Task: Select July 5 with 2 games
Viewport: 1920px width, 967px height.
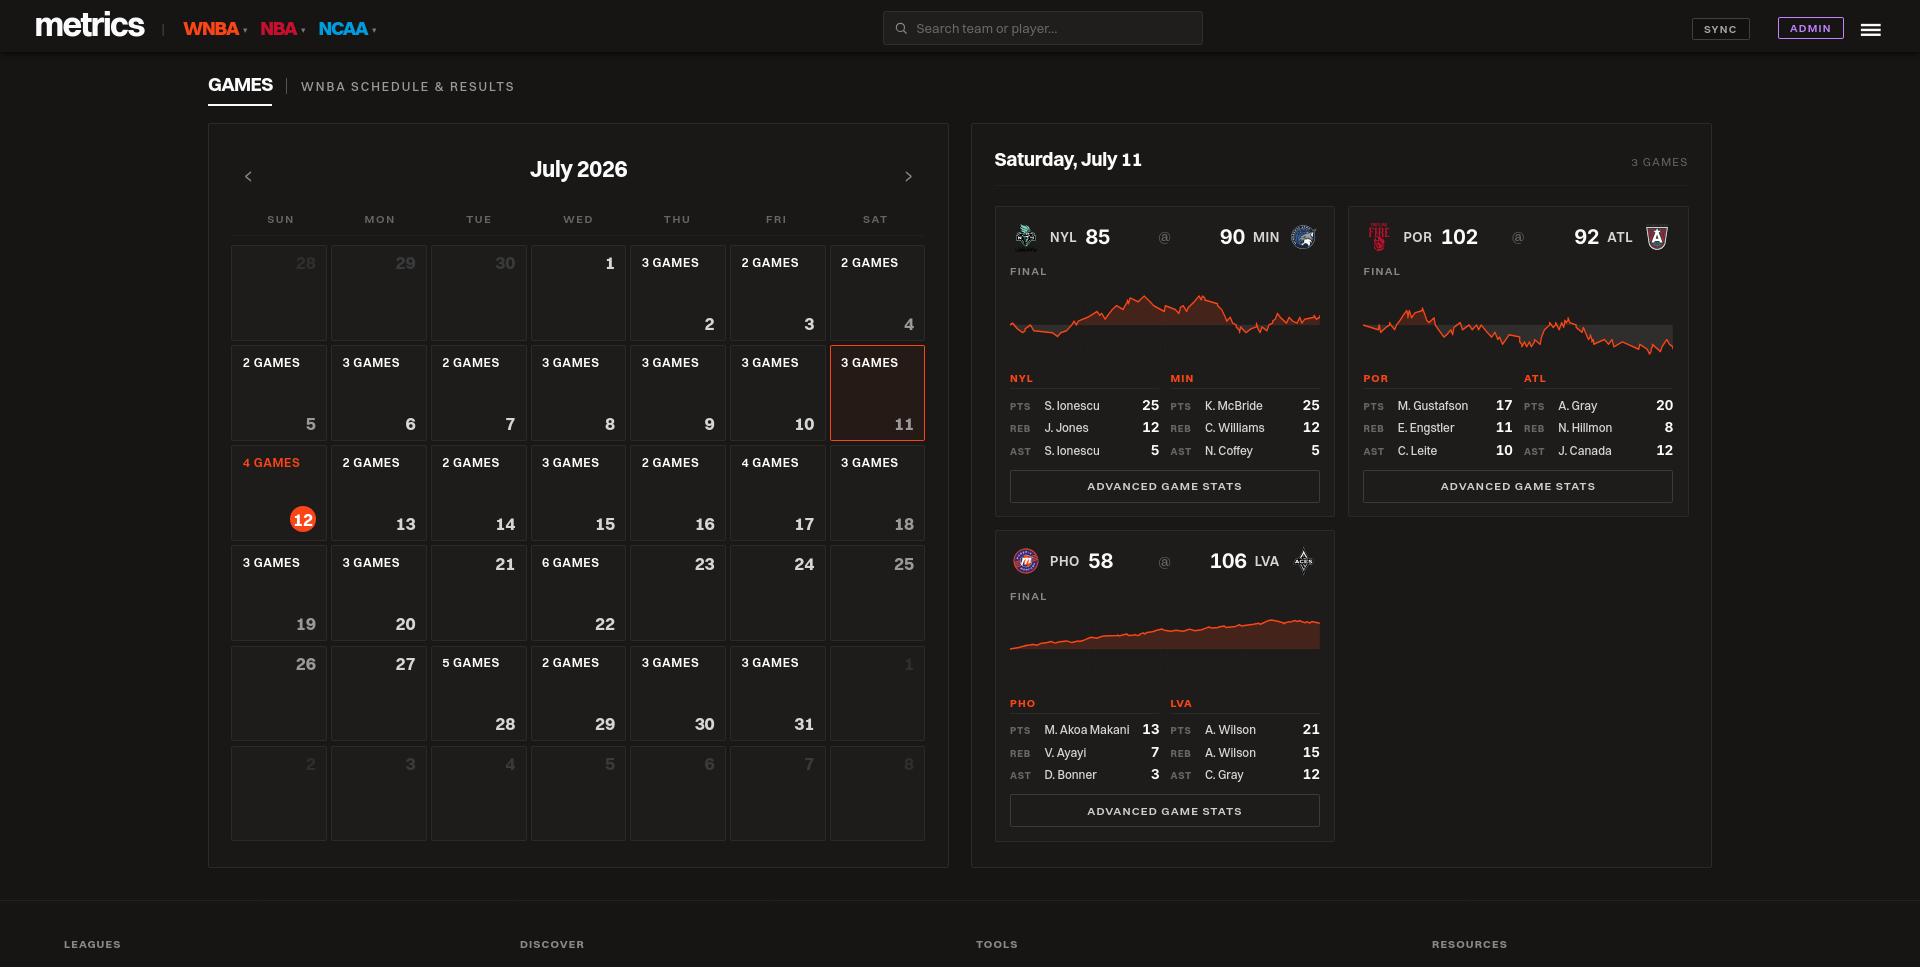Action: coord(278,393)
